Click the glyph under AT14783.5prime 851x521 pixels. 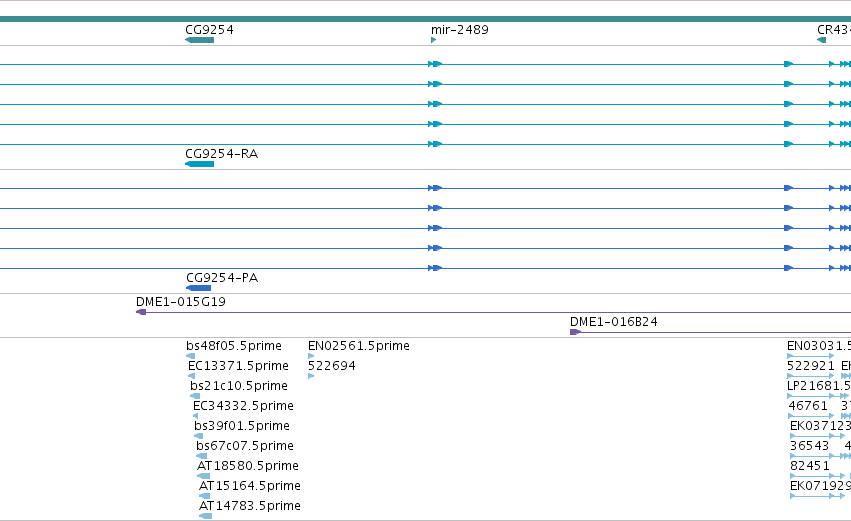[206, 516]
